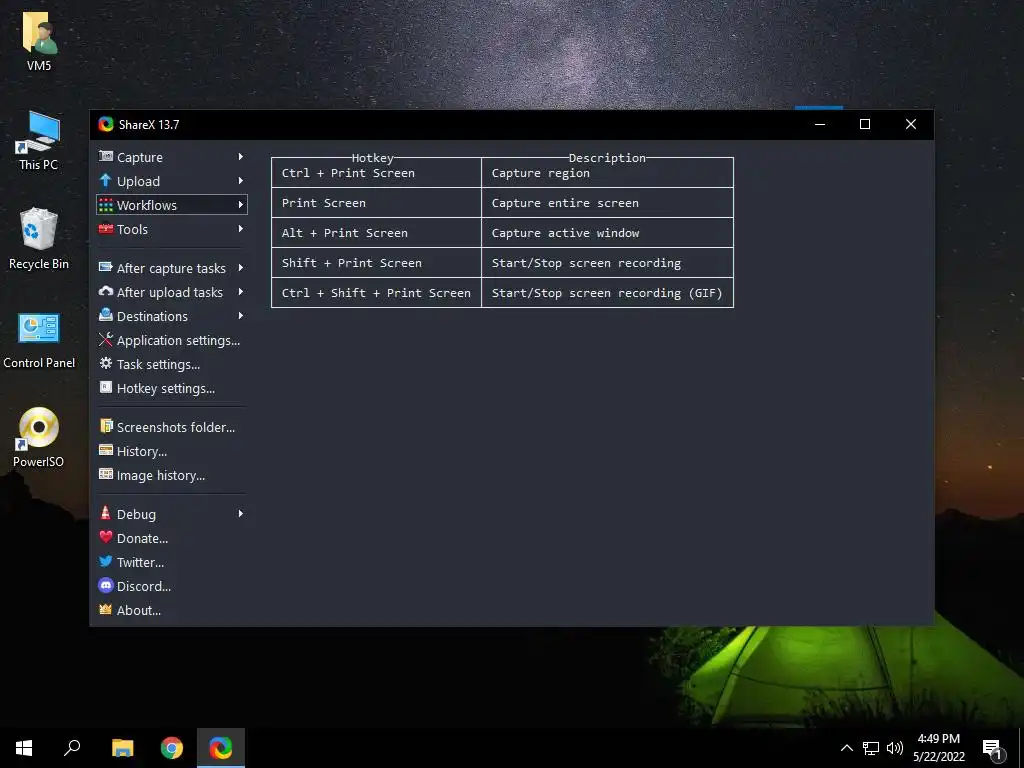Open Image history... text
This screenshot has height=768, width=1024.
click(161, 476)
